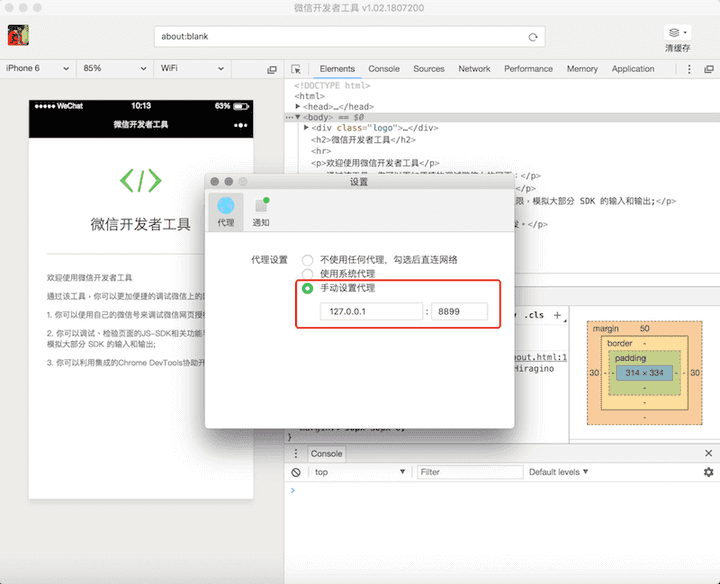
Task: Click the user avatar in top-left
Action: [x=18, y=35]
